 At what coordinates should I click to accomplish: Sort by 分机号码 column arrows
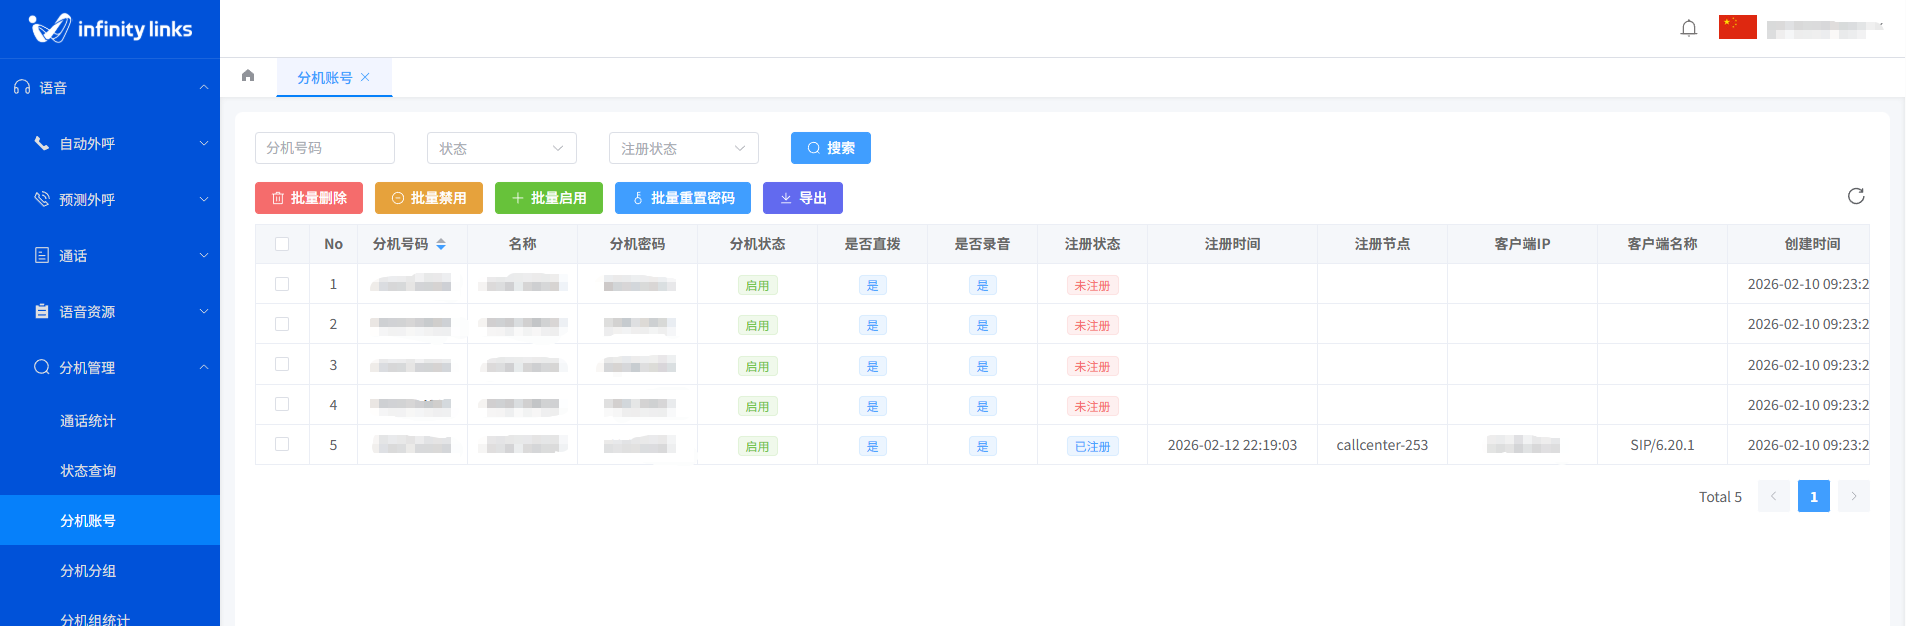pyautogui.click(x=441, y=244)
